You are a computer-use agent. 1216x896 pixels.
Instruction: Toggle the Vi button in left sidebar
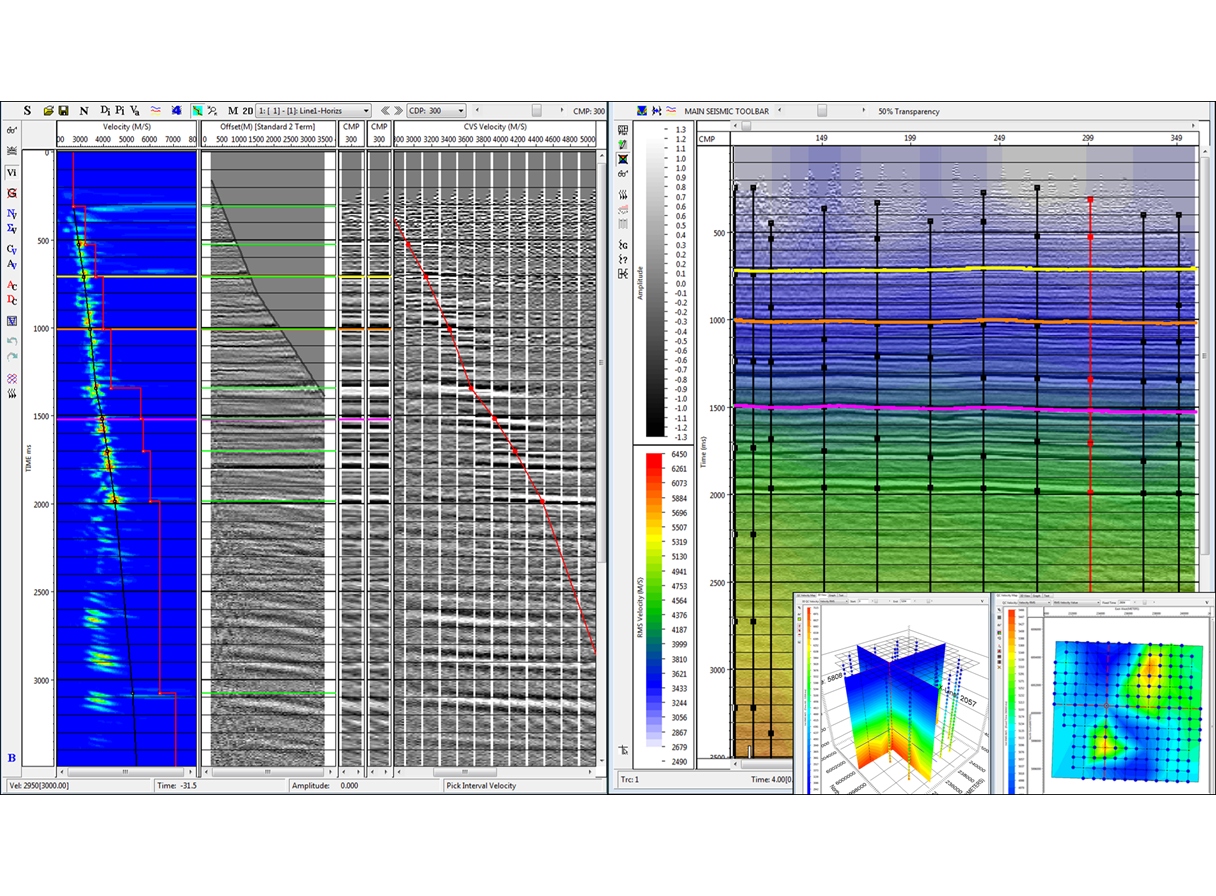point(11,172)
